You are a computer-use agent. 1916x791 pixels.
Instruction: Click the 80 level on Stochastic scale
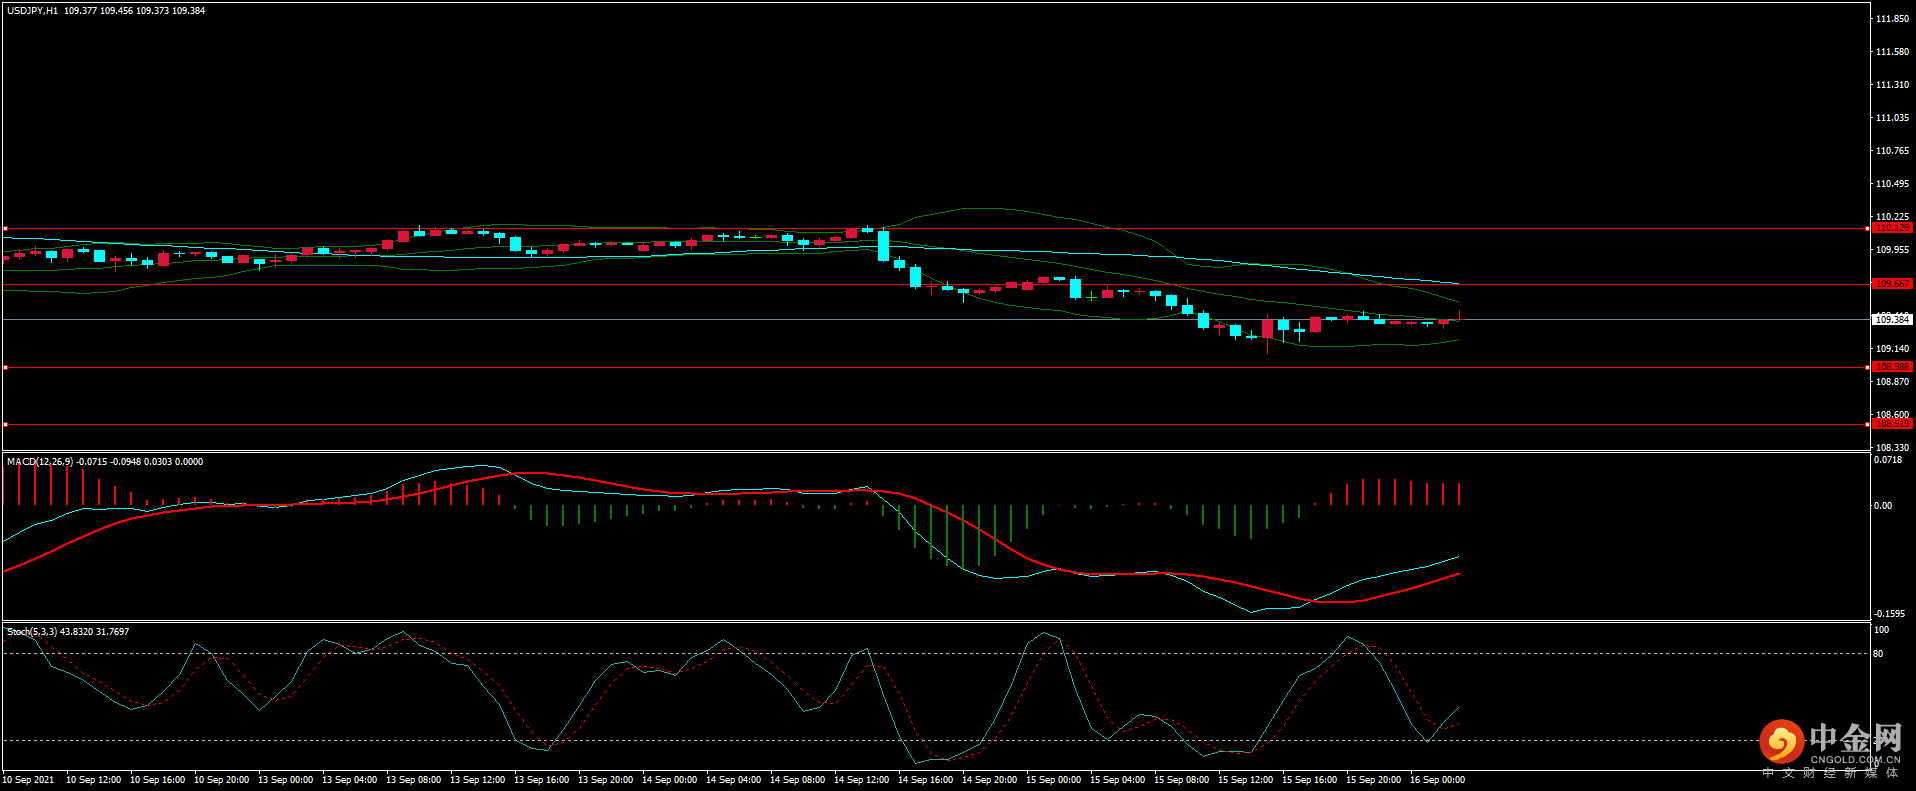(x=1878, y=654)
